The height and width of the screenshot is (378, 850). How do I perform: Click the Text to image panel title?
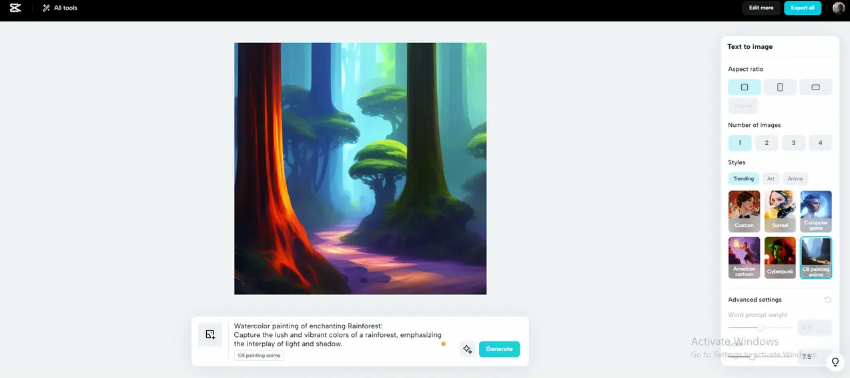(x=750, y=47)
